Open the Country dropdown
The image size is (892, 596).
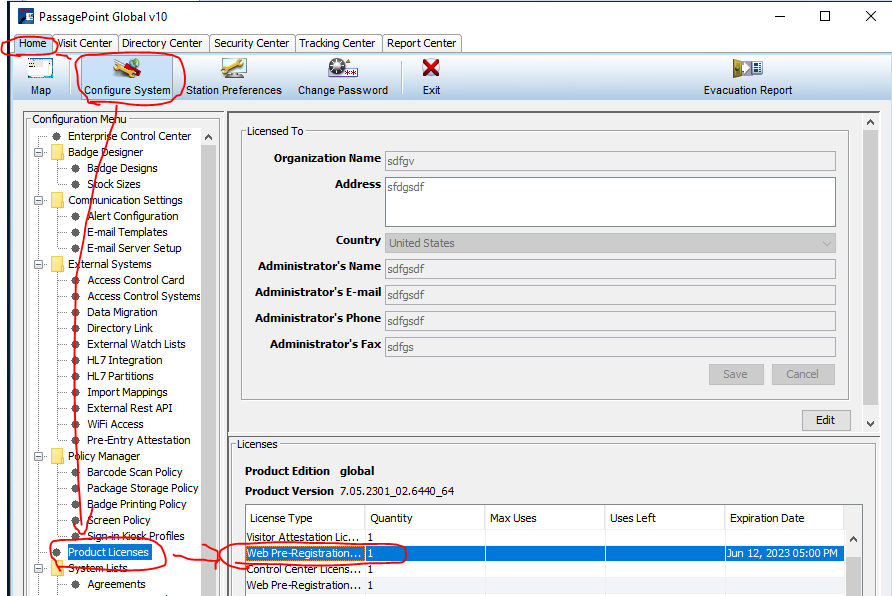click(x=610, y=243)
